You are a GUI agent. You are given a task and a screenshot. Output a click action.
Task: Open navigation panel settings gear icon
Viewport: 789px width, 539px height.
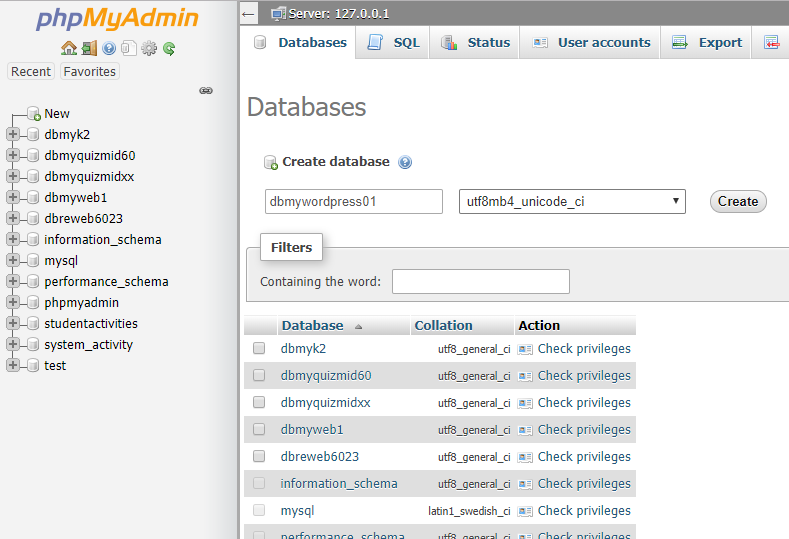(149, 48)
